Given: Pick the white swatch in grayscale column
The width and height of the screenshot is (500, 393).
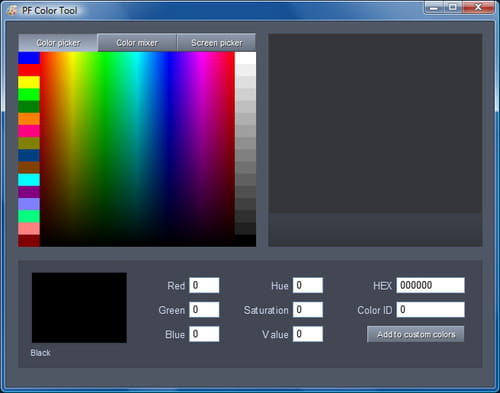Looking at the screenshot, I should [245, 58].
